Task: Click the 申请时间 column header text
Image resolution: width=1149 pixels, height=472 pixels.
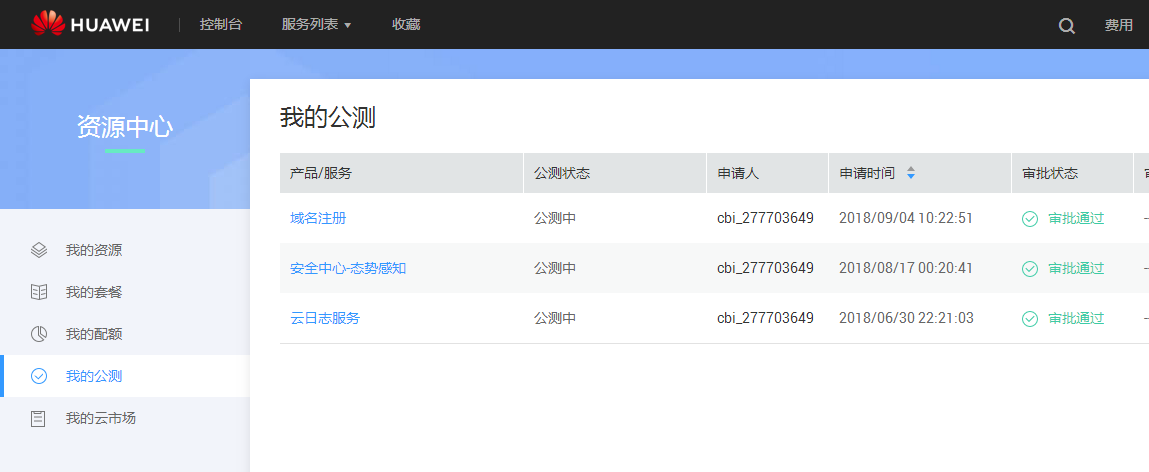Action: coord(867,174)
